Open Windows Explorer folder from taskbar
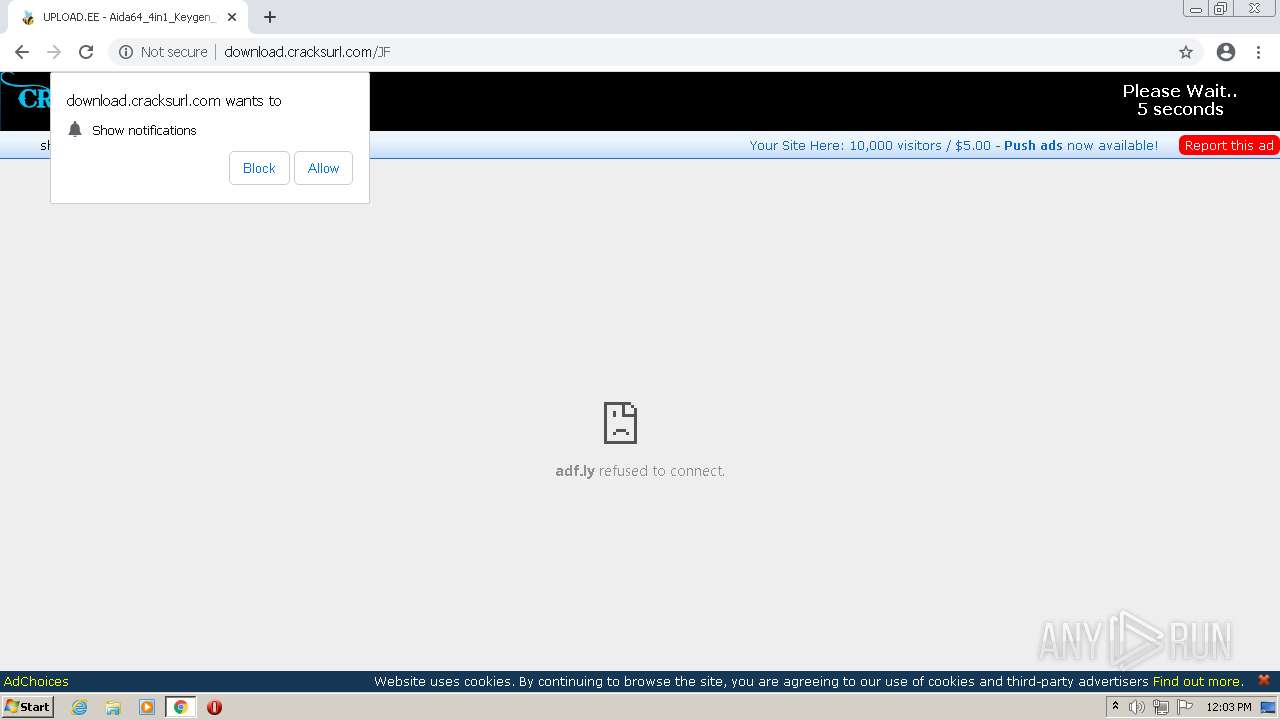 (x=113, y=707)
